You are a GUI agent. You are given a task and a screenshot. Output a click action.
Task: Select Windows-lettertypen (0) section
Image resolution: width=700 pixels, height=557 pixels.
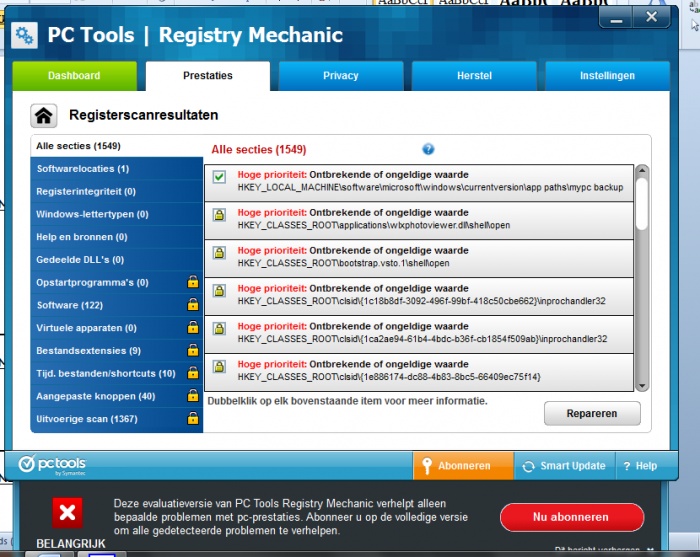point(117,214)
